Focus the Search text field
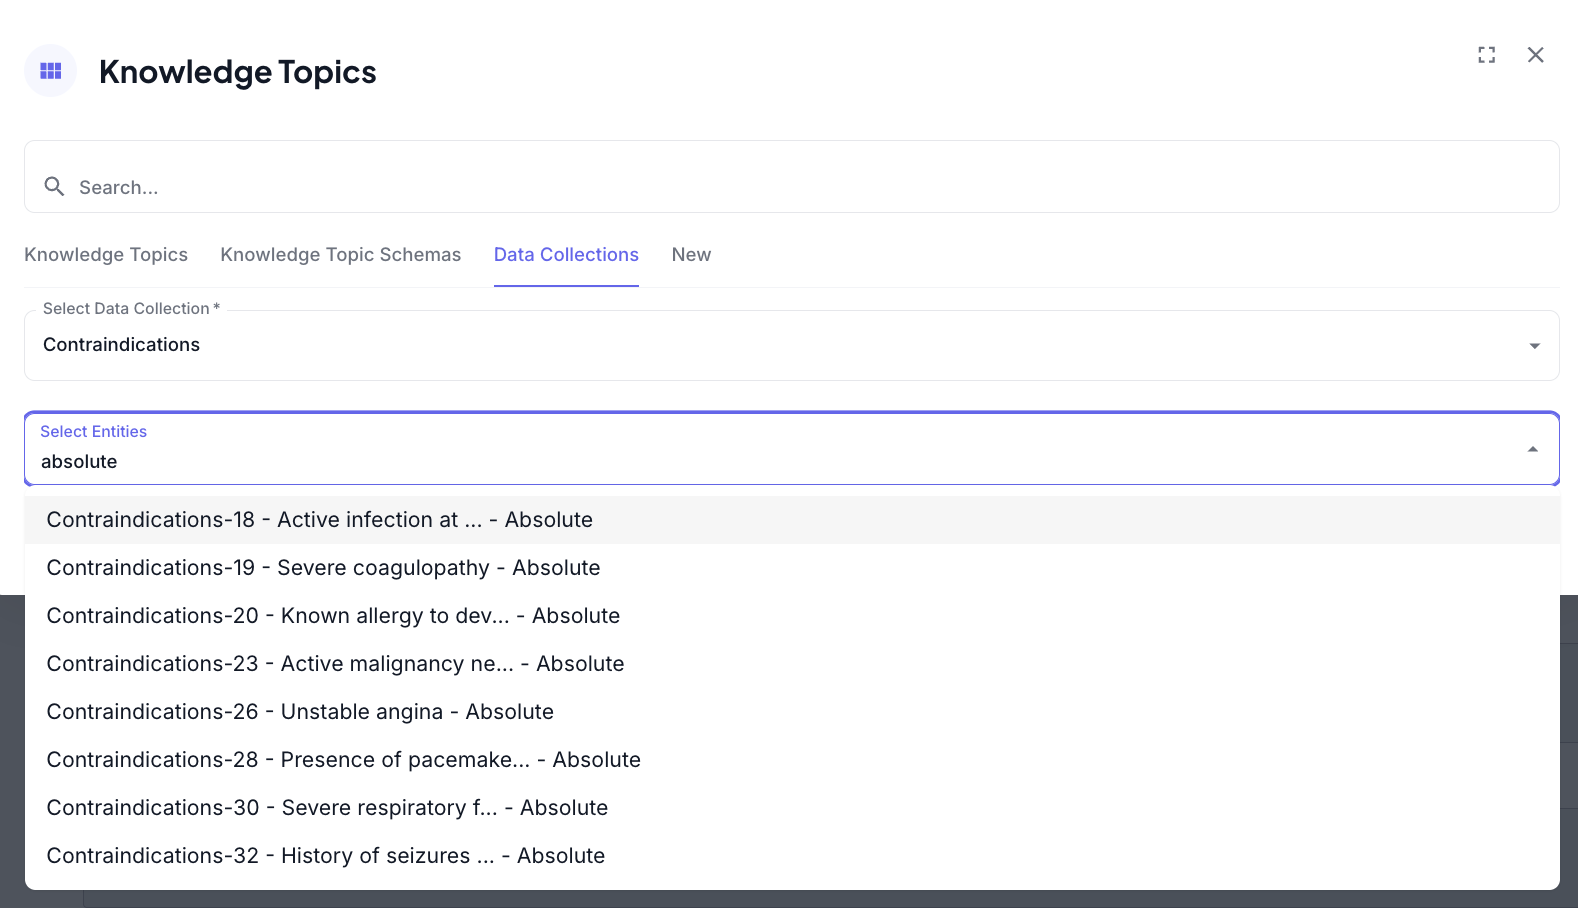The height and width of the screenshot is (908, 1578). (x=800, y=187)
